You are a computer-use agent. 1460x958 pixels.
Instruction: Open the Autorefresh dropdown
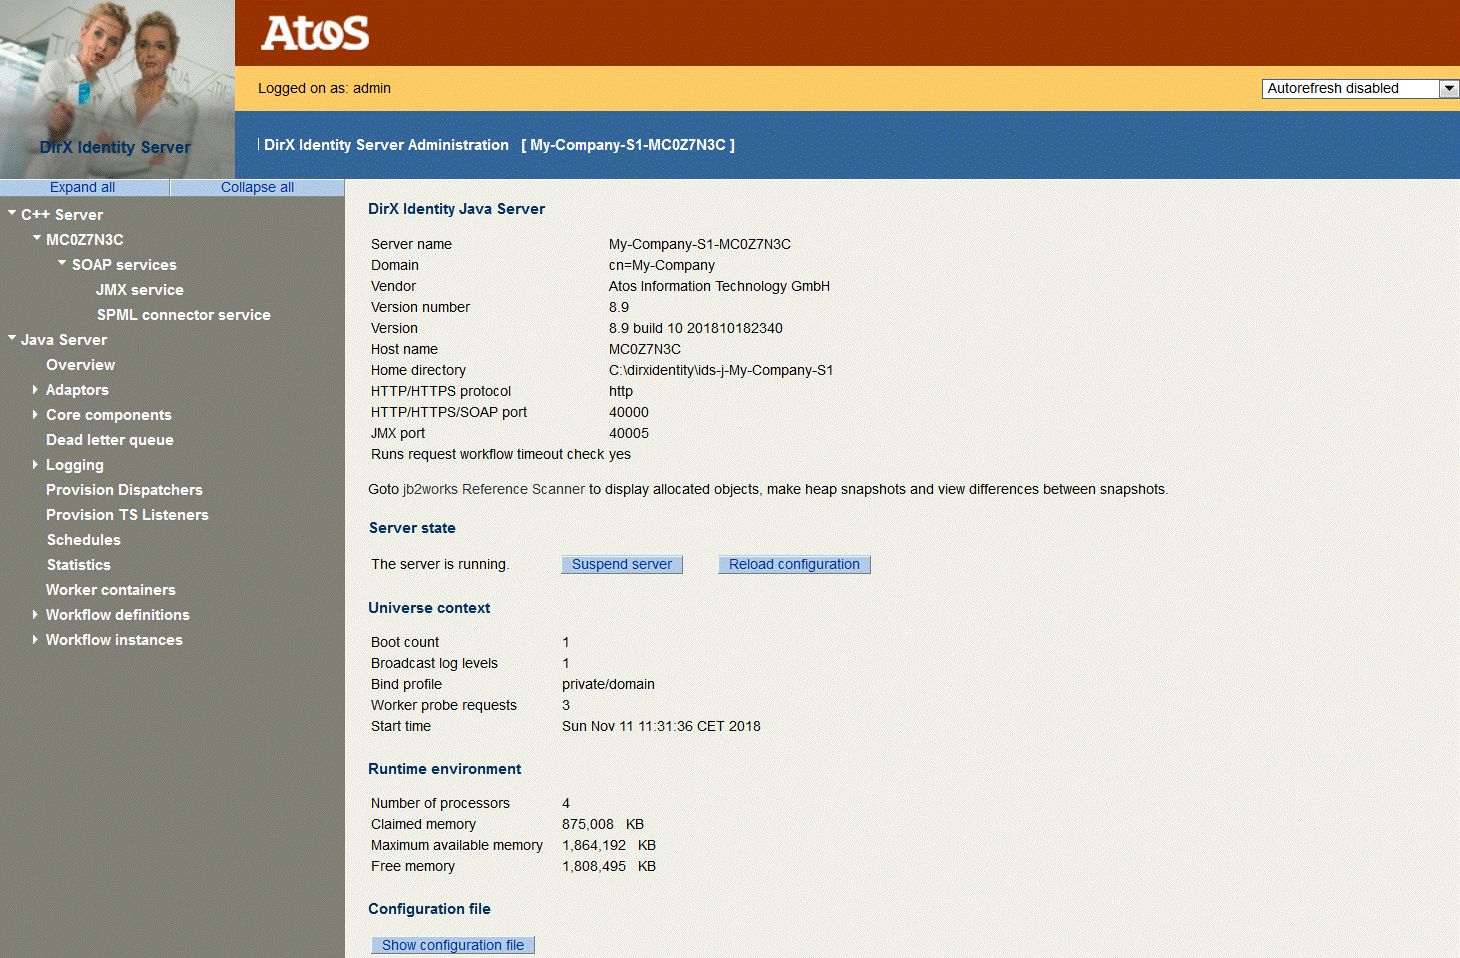pyautogui.click(x=1448, y=88)
